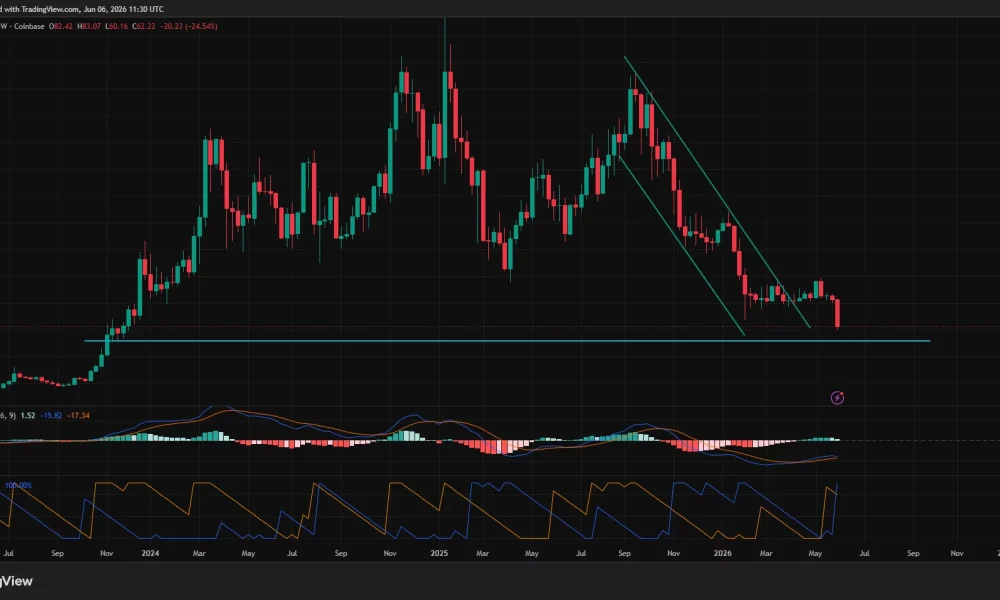This screenshot has height=600, width=1000.
Task: Click the purple lightning bolt event icon
Action: click(837, 398)
